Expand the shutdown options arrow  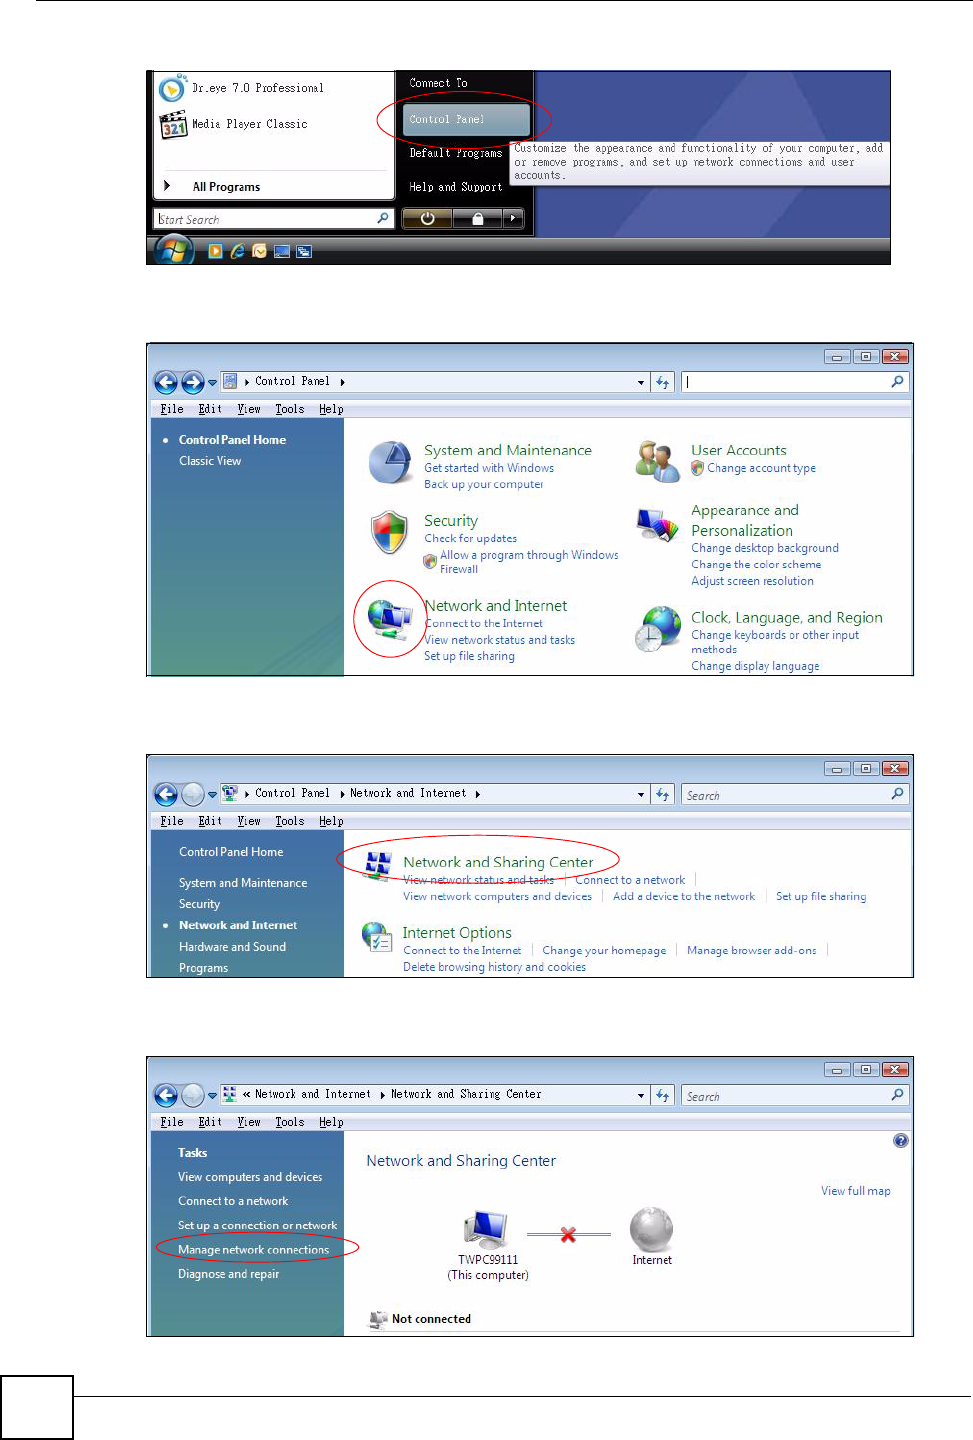point(513,218)
